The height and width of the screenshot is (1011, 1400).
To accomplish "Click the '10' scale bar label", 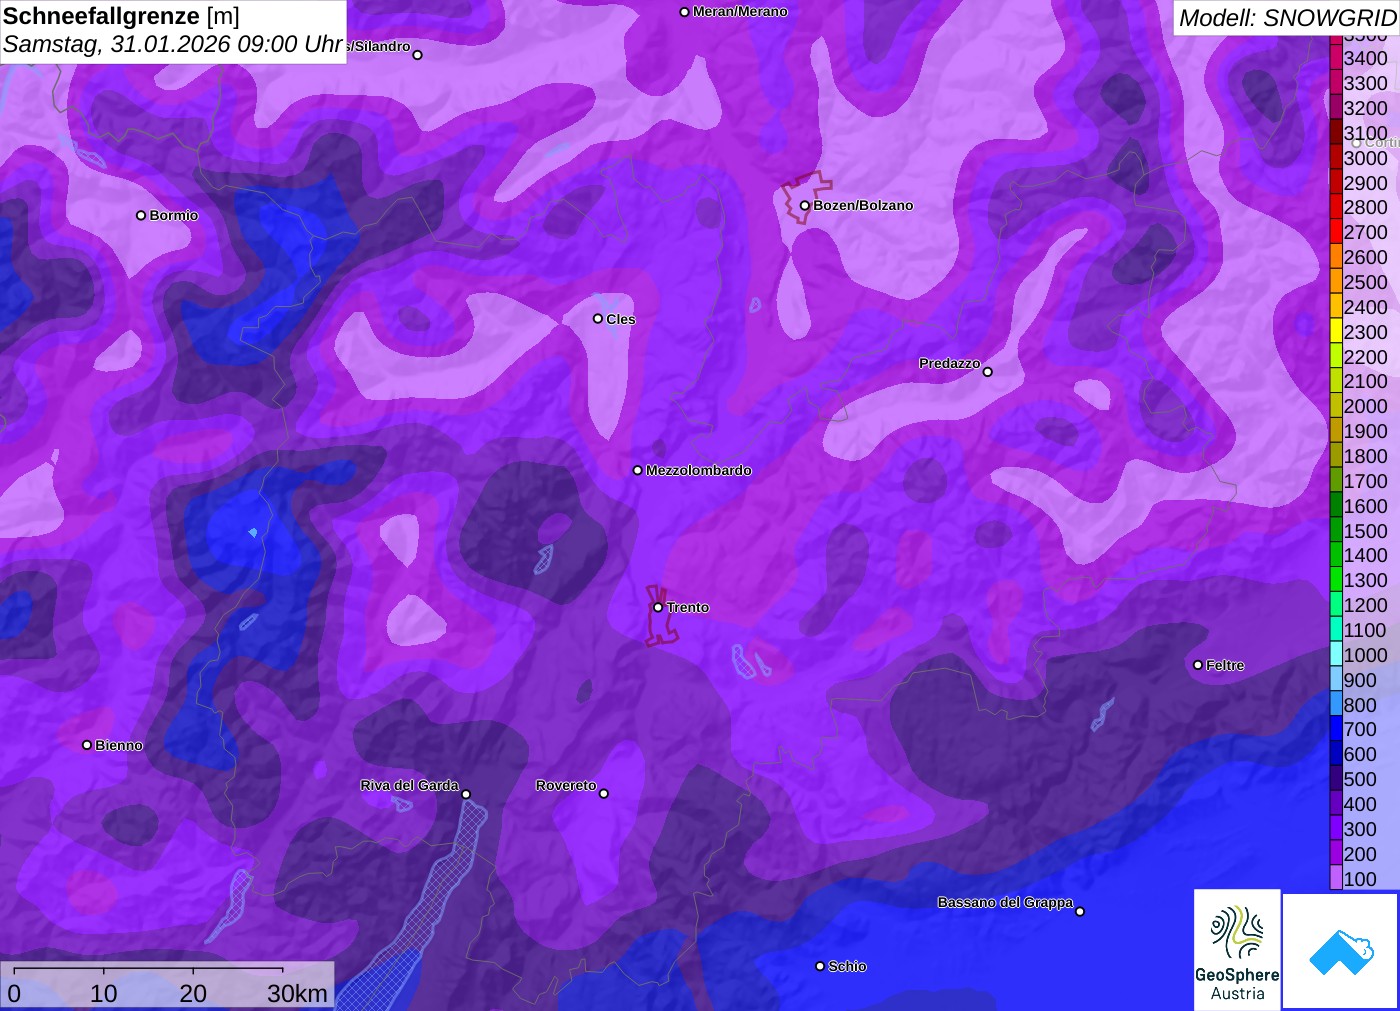I will coord(104,993).
